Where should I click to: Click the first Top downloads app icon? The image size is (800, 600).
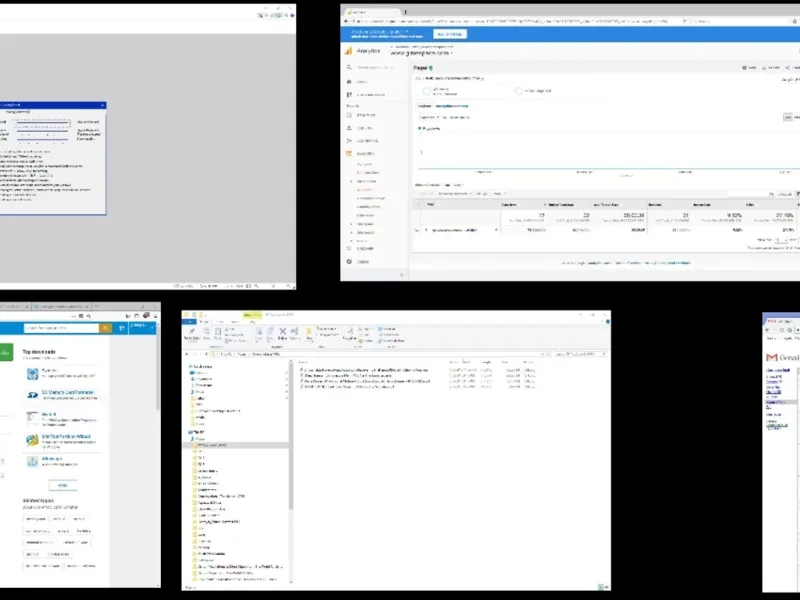(x=33, y=374)
